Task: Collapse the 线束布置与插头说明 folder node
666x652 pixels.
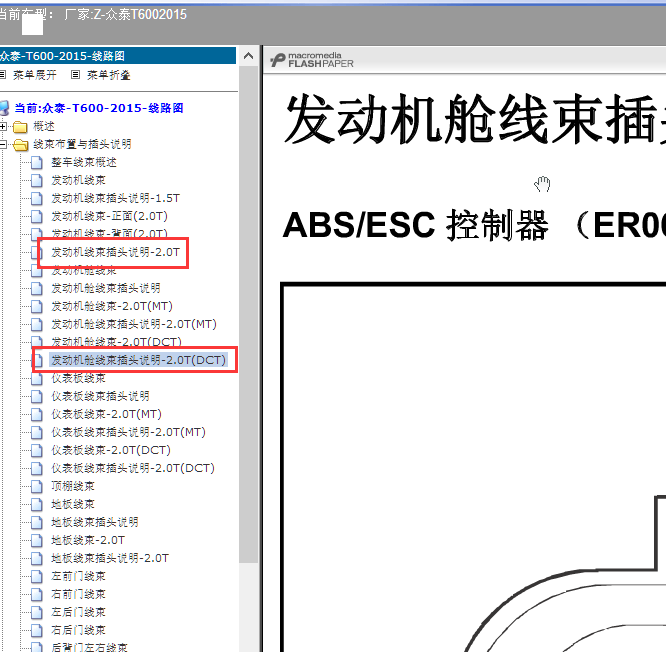Action: click(3, 144)
